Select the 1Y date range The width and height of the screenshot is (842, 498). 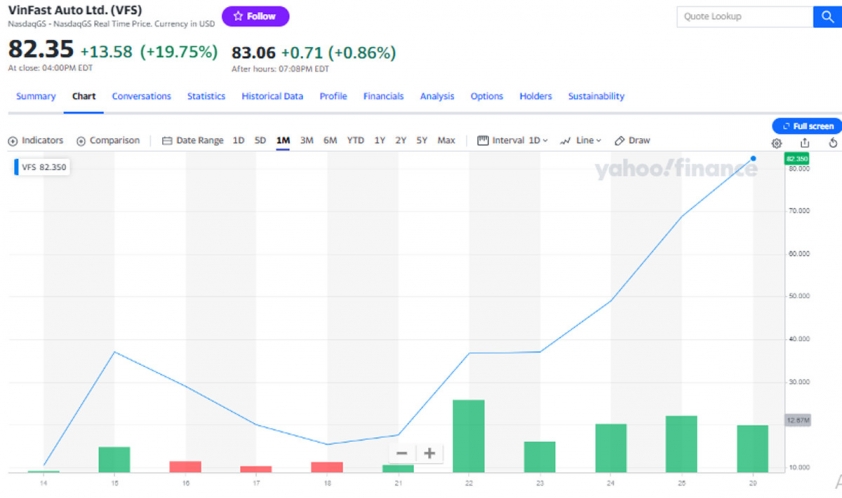point(380,140)
